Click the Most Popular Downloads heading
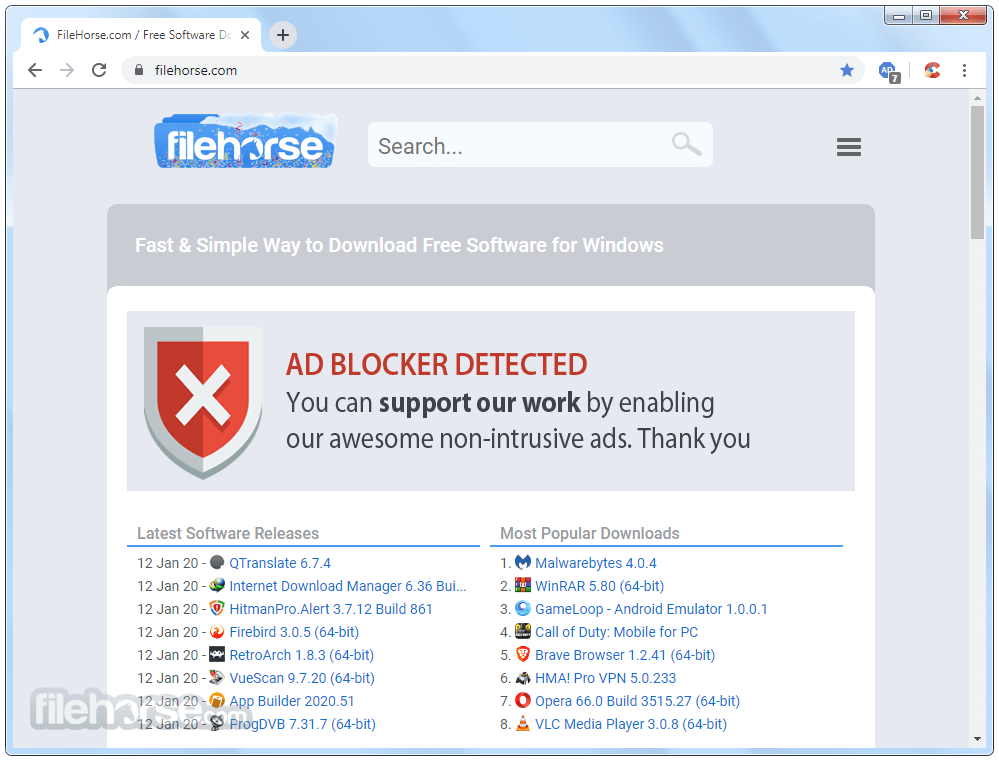Screen dimensions: 999x760 [x=589, y=533]
